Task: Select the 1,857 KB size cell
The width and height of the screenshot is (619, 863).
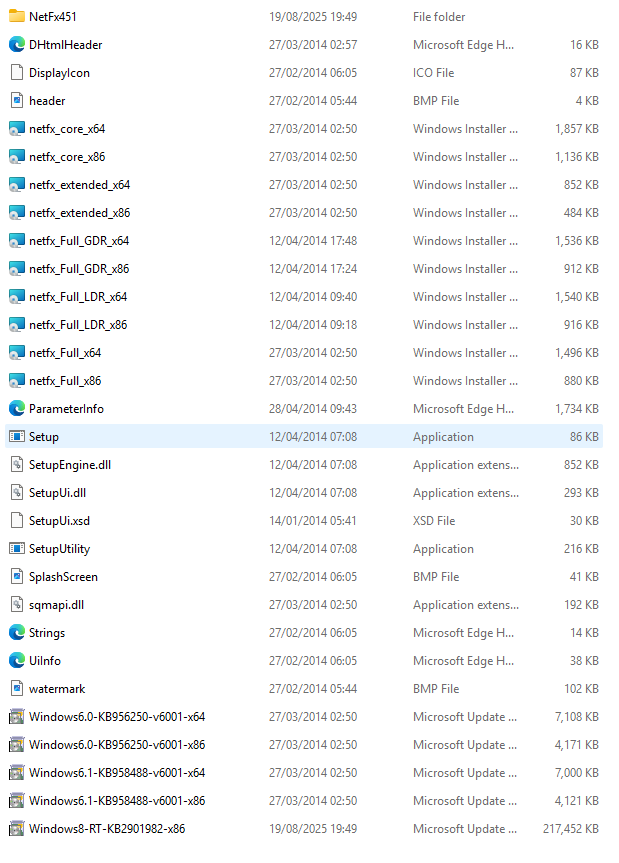Action: pos(577,129)
